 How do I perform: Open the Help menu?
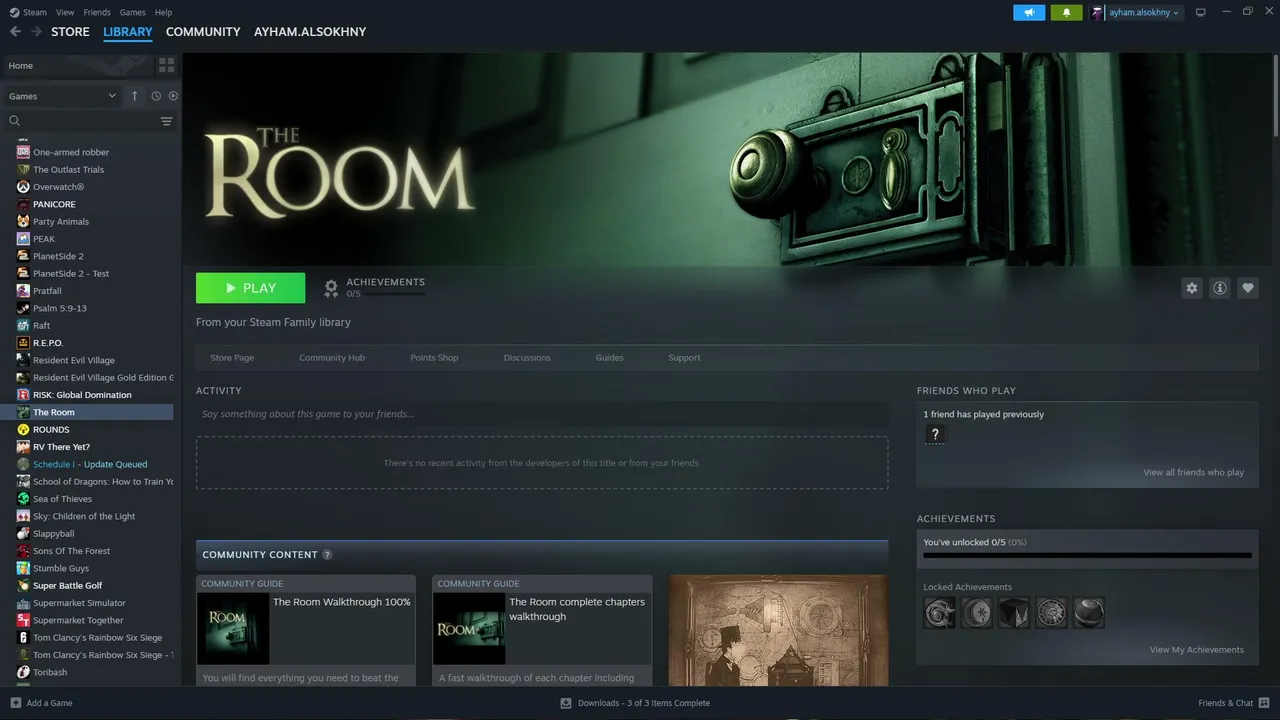pyautogui.click(x=163, y=12)
